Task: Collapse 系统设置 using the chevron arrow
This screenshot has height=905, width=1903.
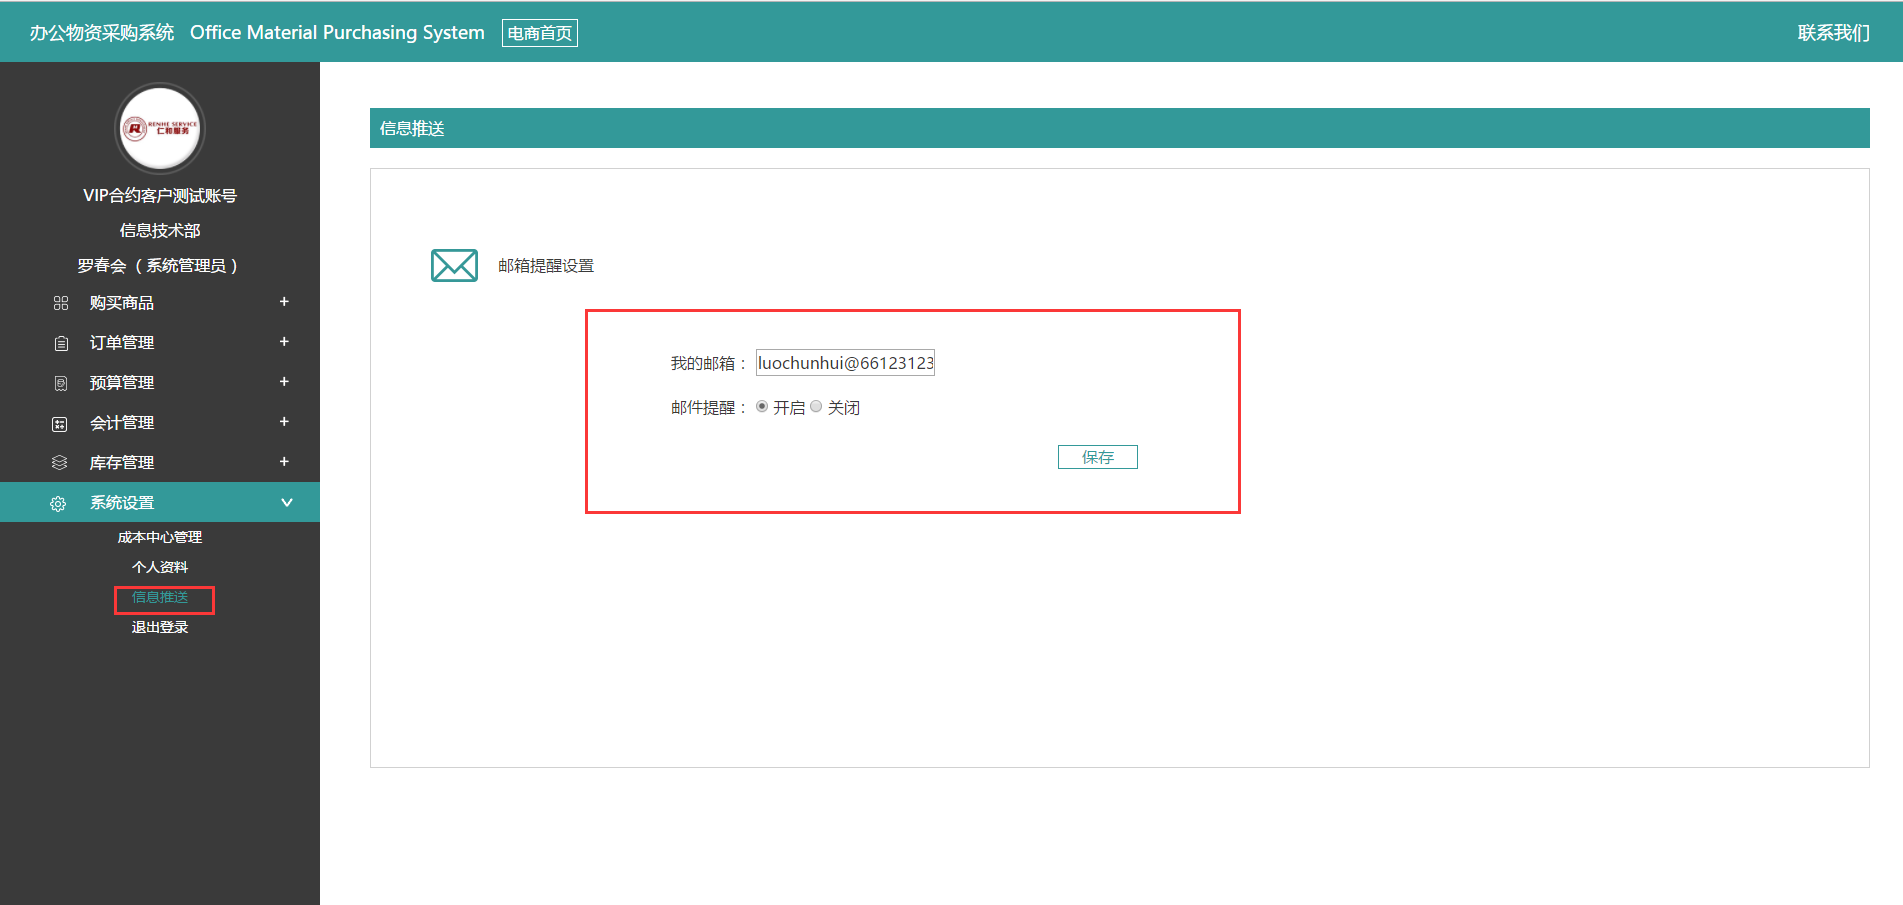Action: (x=287, y=502)
